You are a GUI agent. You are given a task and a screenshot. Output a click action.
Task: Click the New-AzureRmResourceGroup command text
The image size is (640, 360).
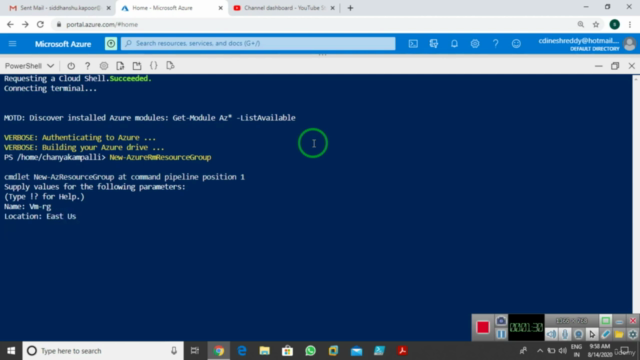(160, 157)
